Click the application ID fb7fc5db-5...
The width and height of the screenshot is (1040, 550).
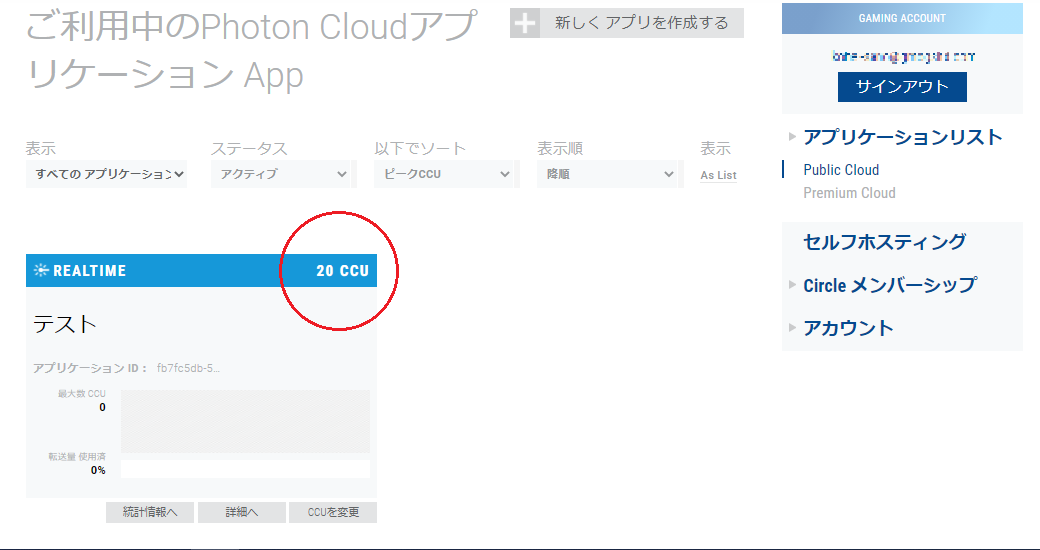[x=188, y=368]
